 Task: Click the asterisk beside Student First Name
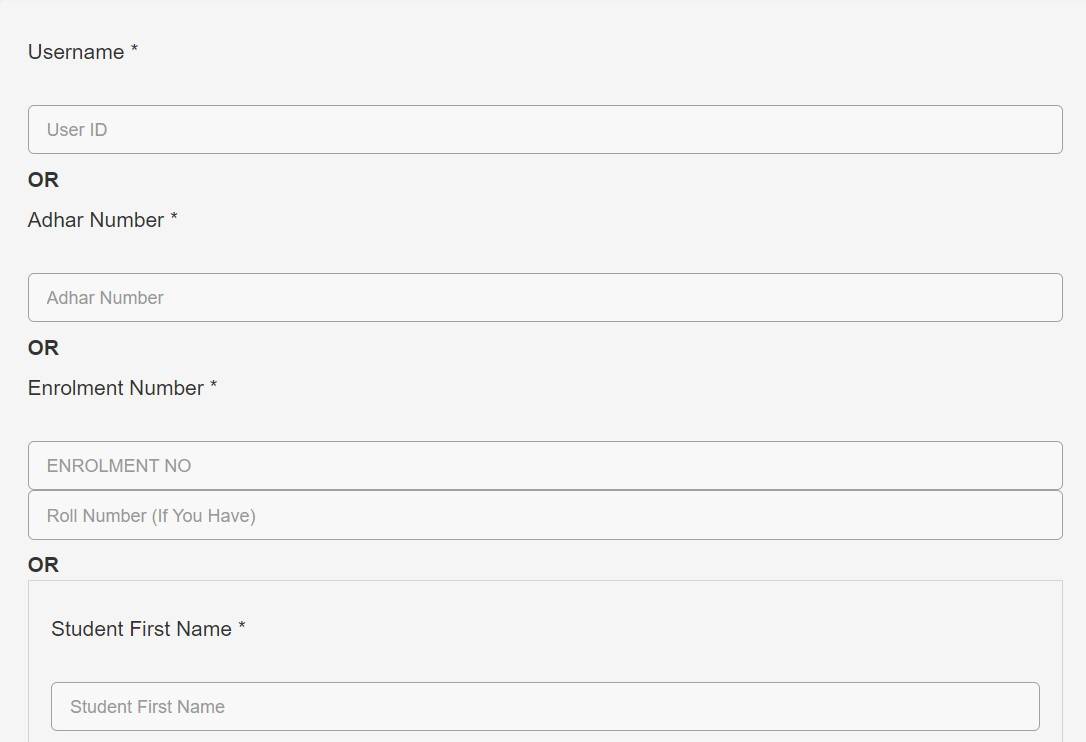pyautogui.click(x=241, y=627)
